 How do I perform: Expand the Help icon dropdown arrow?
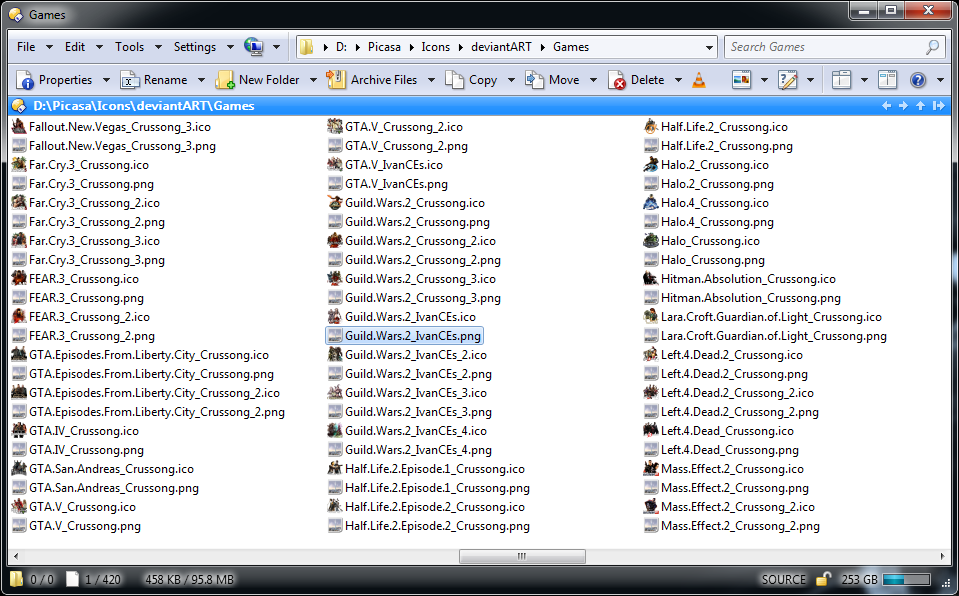click(x=940, y=80)
